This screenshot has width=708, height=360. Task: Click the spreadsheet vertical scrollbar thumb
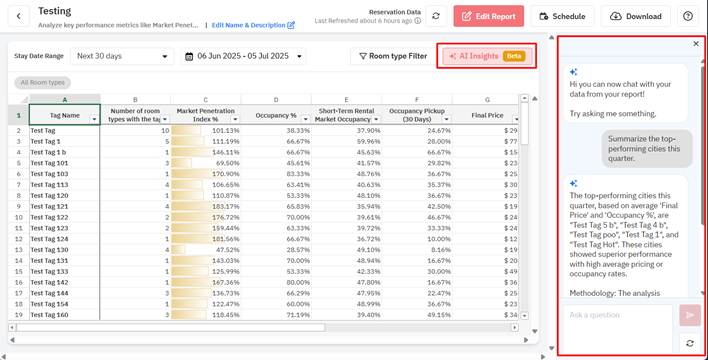tap(524, 124)
